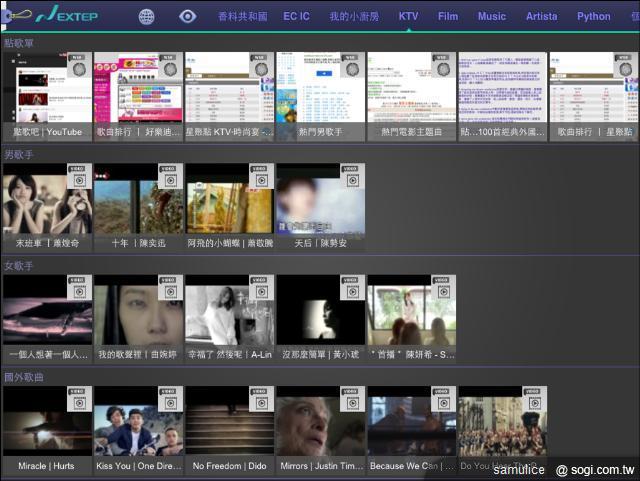Go to the Artista tab
640x481 pixels.
point(541,16)
